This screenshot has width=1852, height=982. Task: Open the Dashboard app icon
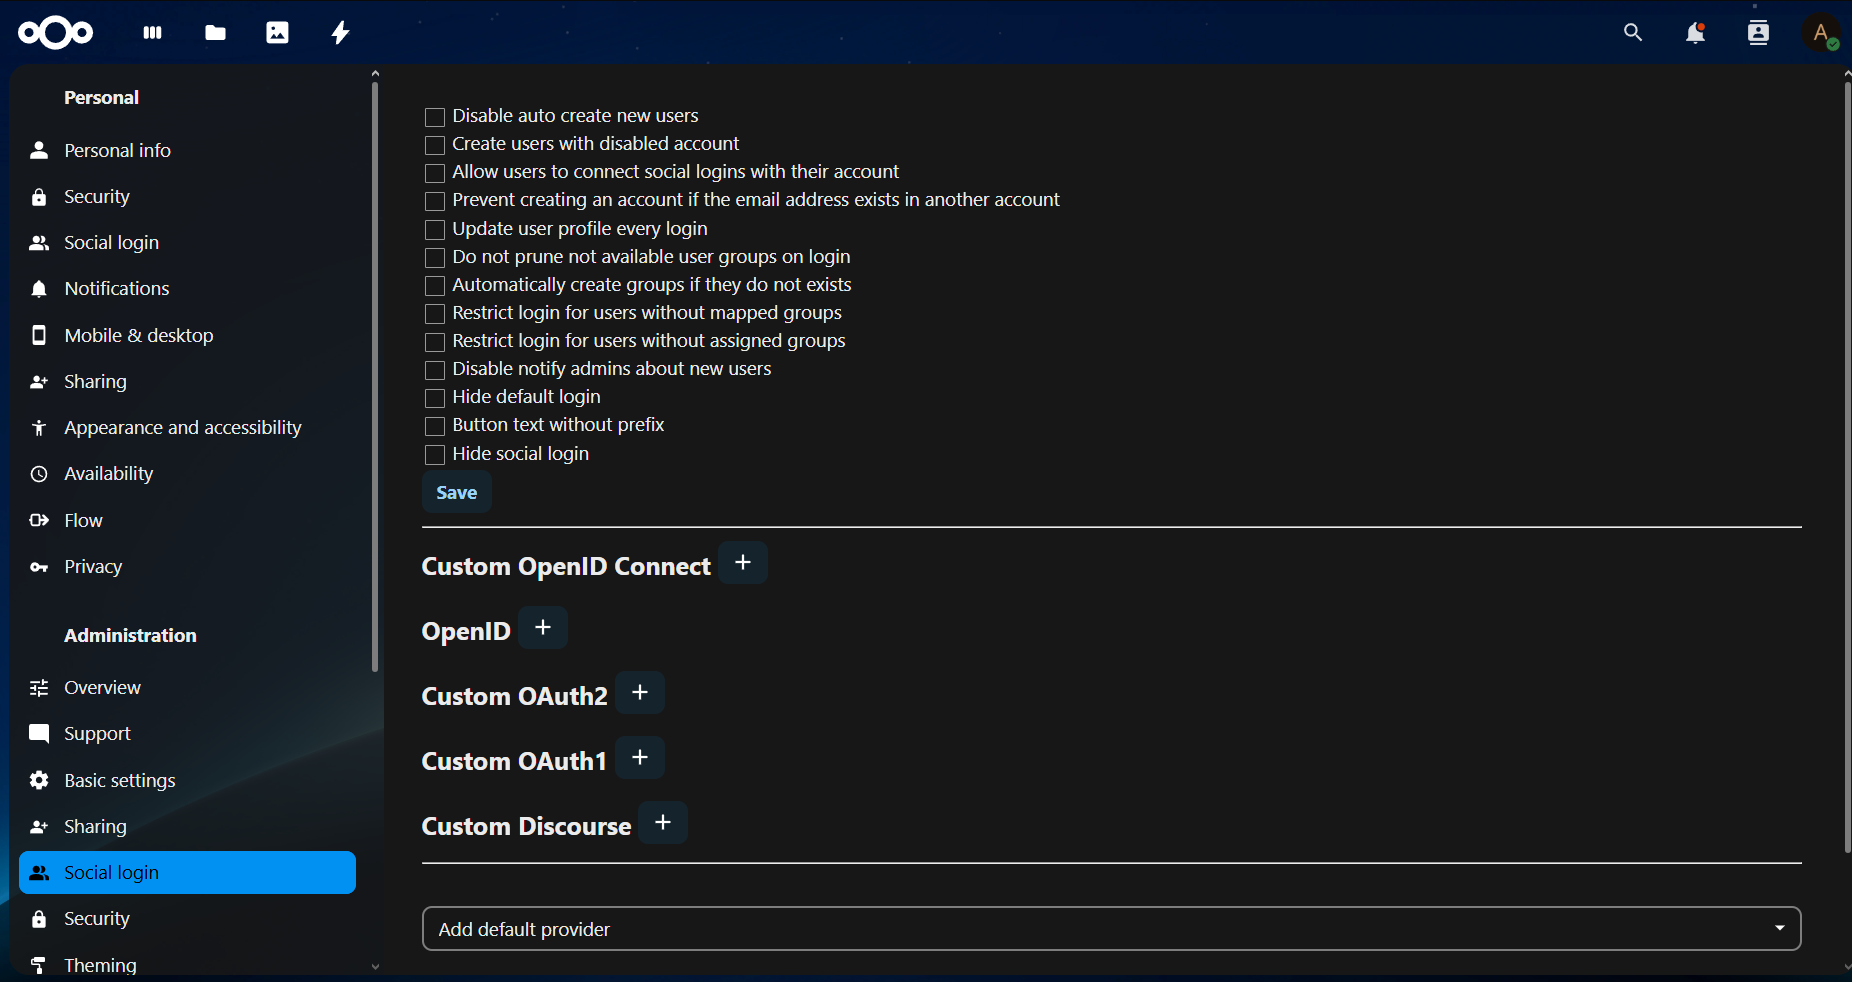(152, 33)
